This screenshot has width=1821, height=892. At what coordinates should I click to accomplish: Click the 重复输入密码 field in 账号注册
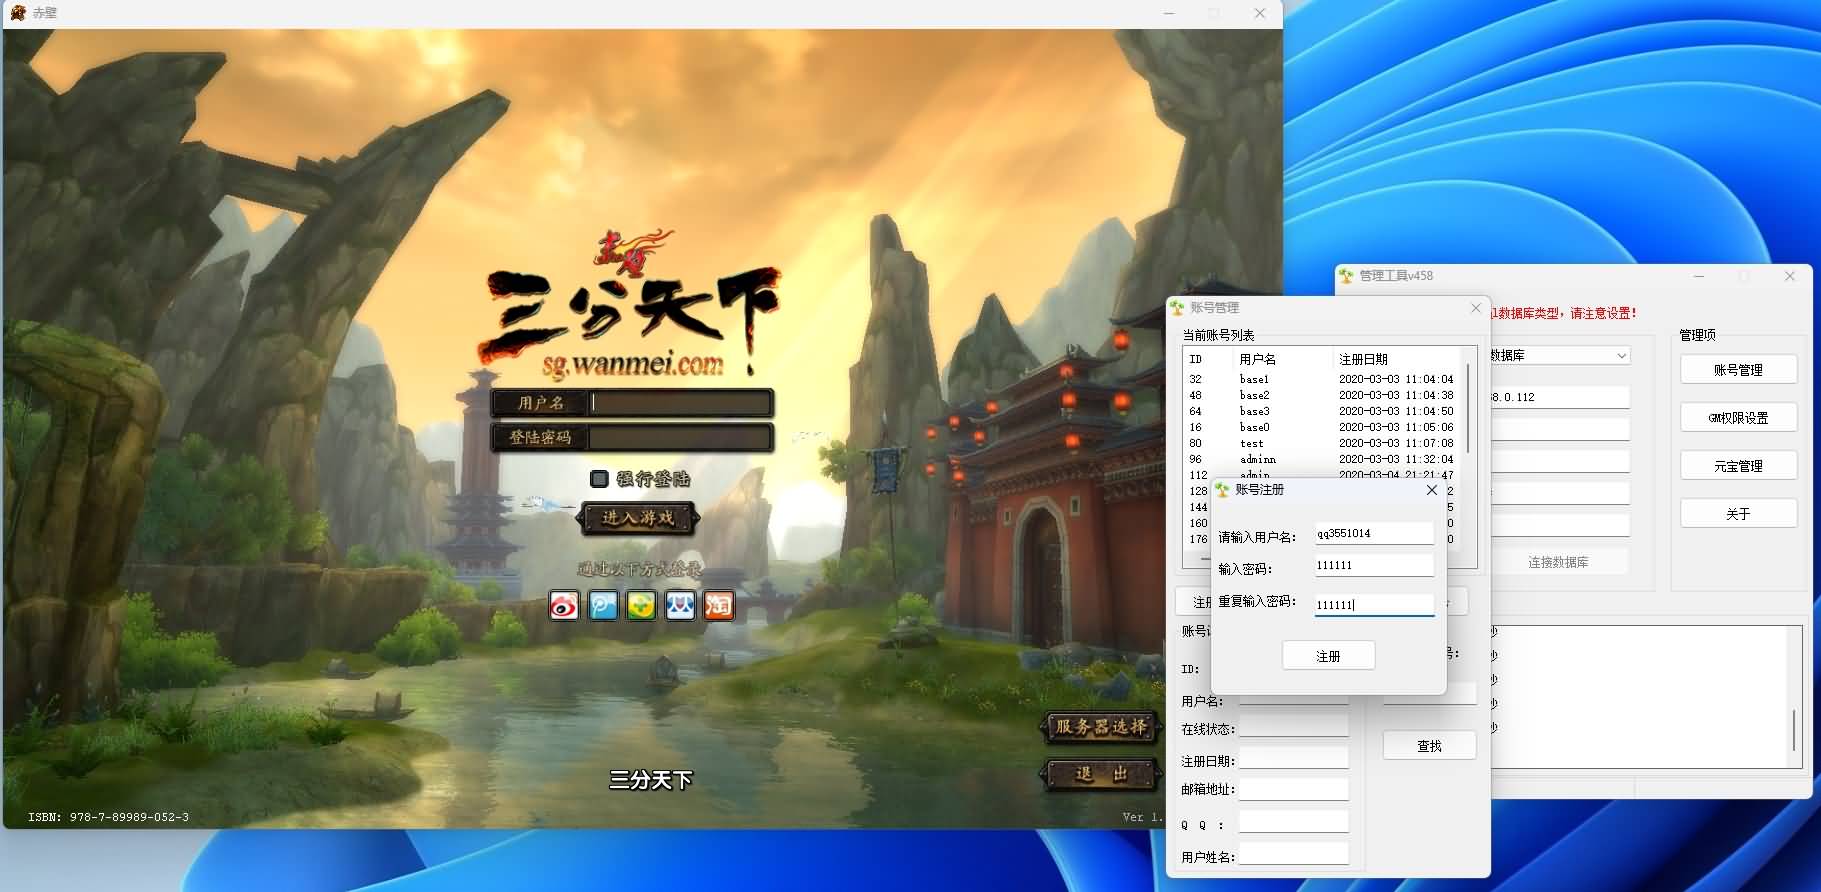pos(1374,605)
